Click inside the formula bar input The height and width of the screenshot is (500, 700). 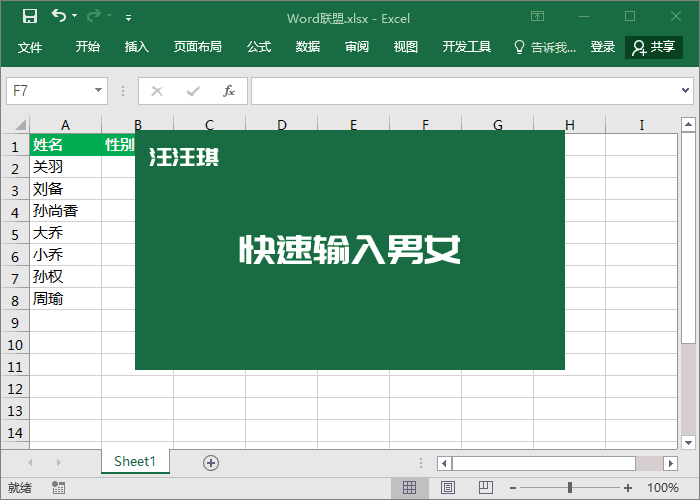pyautogui.click(x=466, y=91)
